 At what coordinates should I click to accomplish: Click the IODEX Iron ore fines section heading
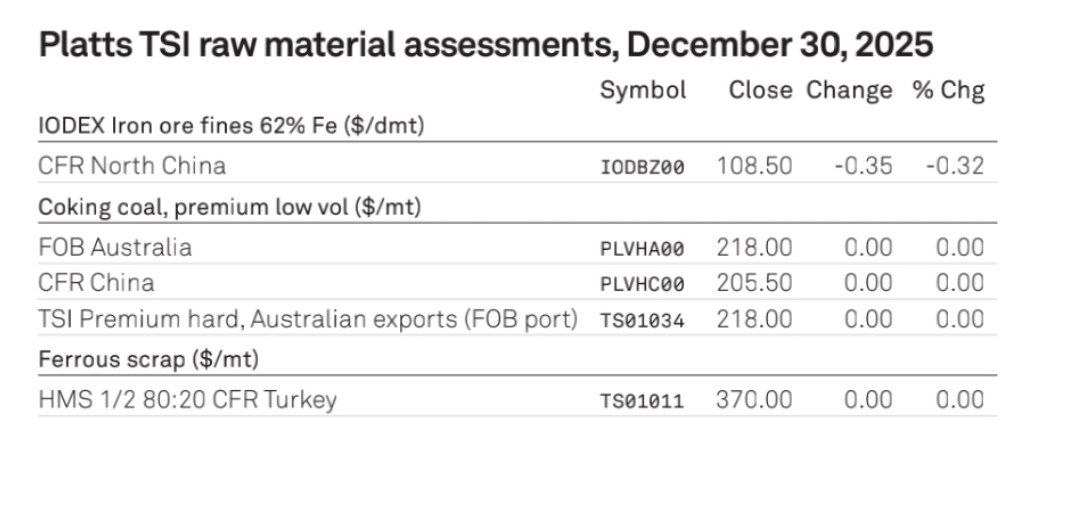pos(232,126)
